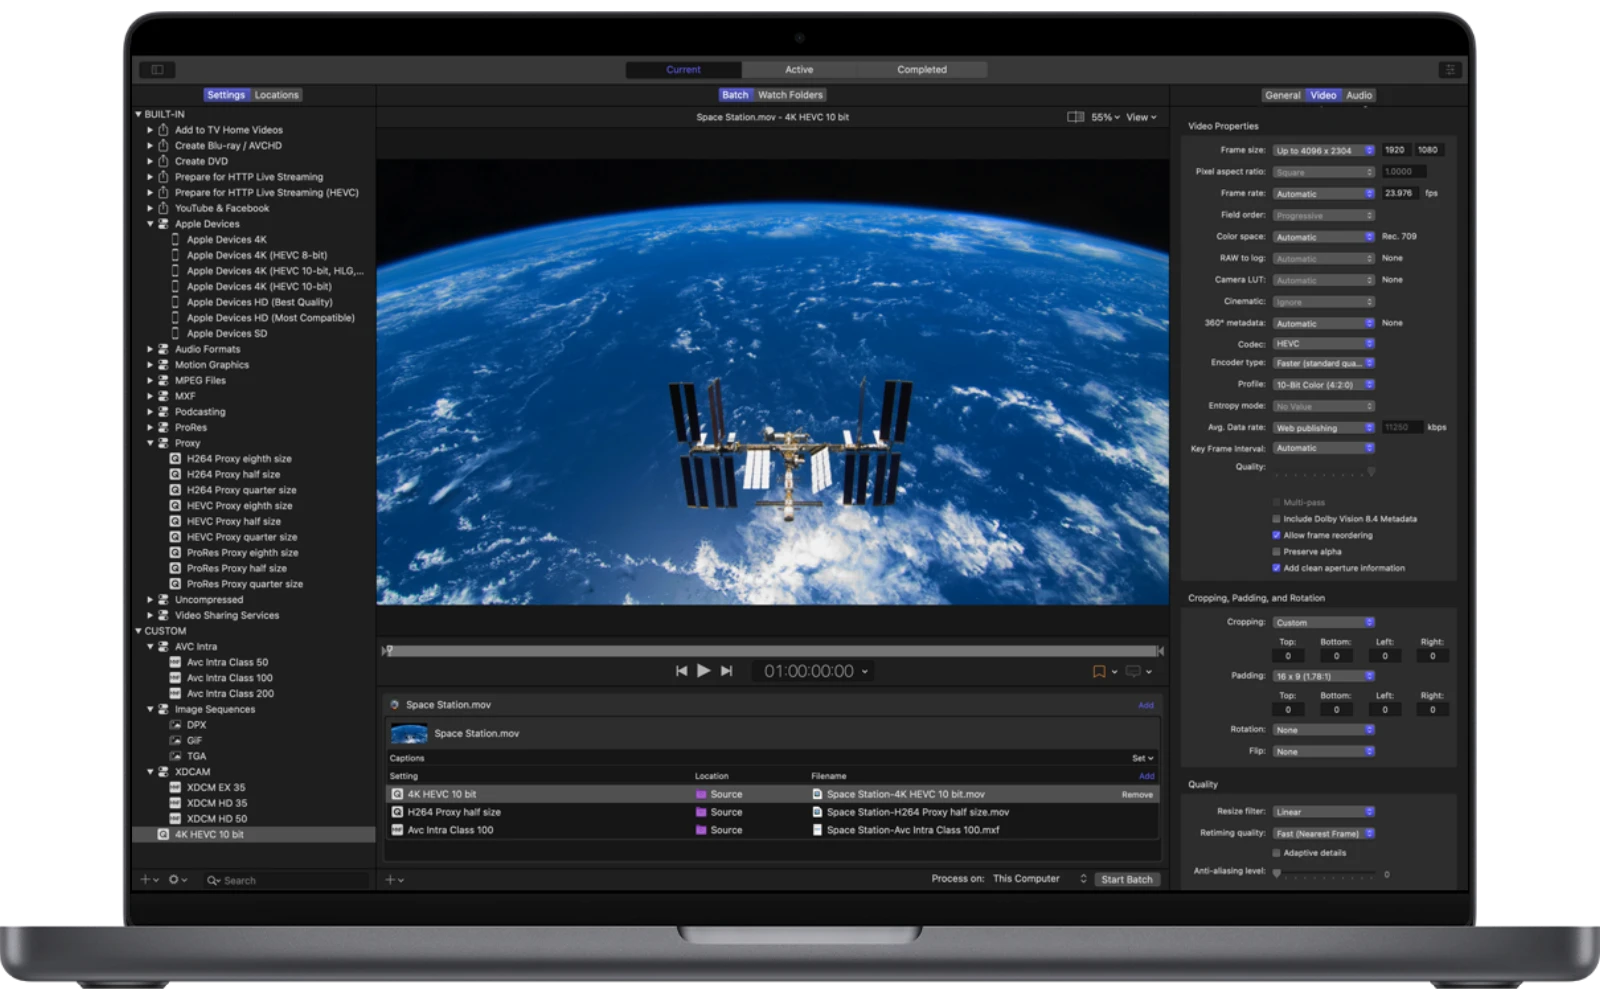This screenshot has height=1000, width=1600.
Task: Toggle the Preserve alpha checkbox
Action: (1276, 552)
